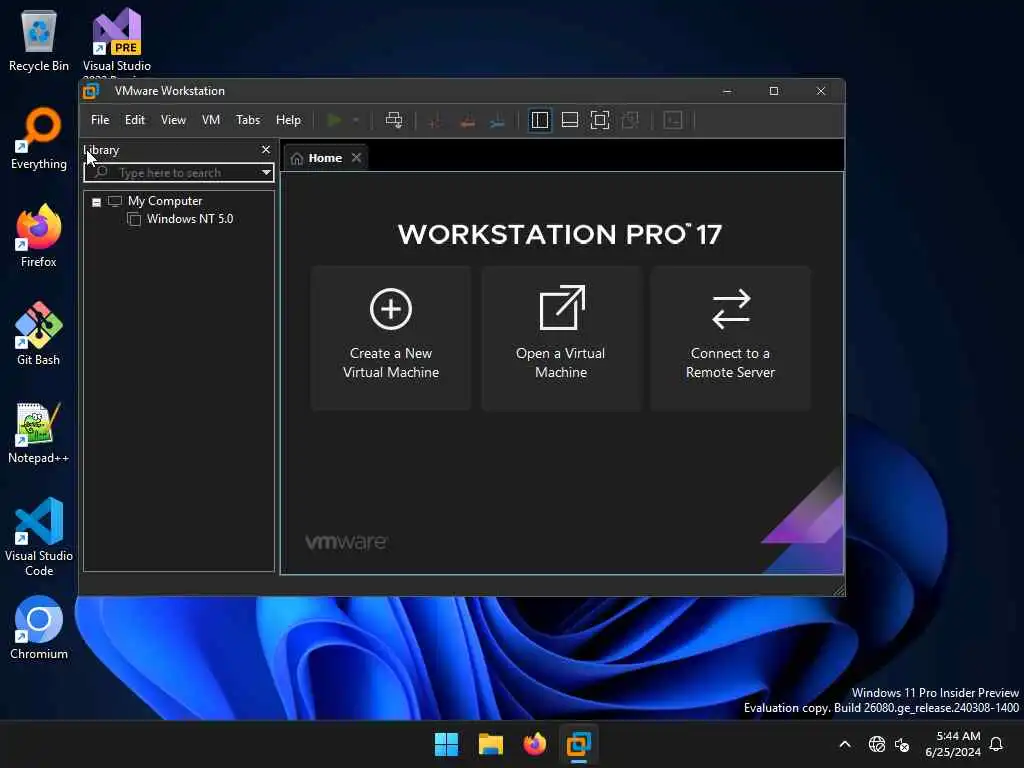Select My Computer in the library

tap(165, 201)
